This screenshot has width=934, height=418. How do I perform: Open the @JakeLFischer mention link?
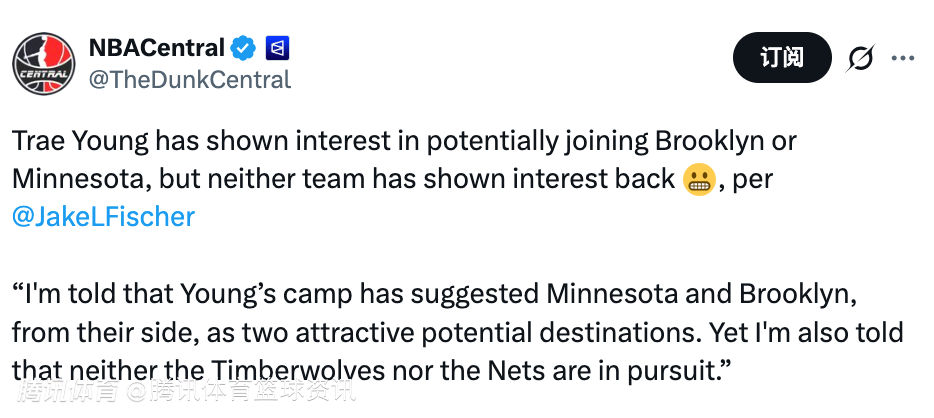[x=103, y=216]
